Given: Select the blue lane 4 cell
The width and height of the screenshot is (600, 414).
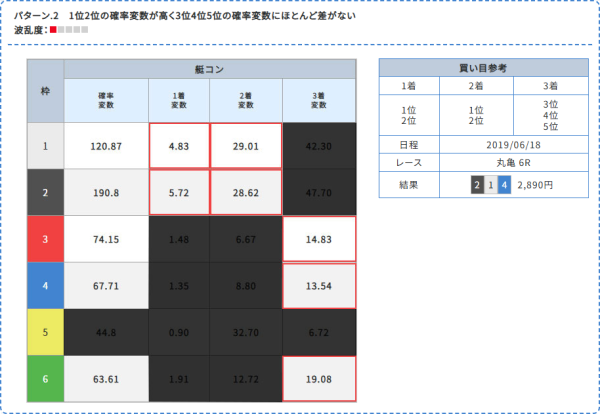Looking at the screenshot, I should (46, 289).
